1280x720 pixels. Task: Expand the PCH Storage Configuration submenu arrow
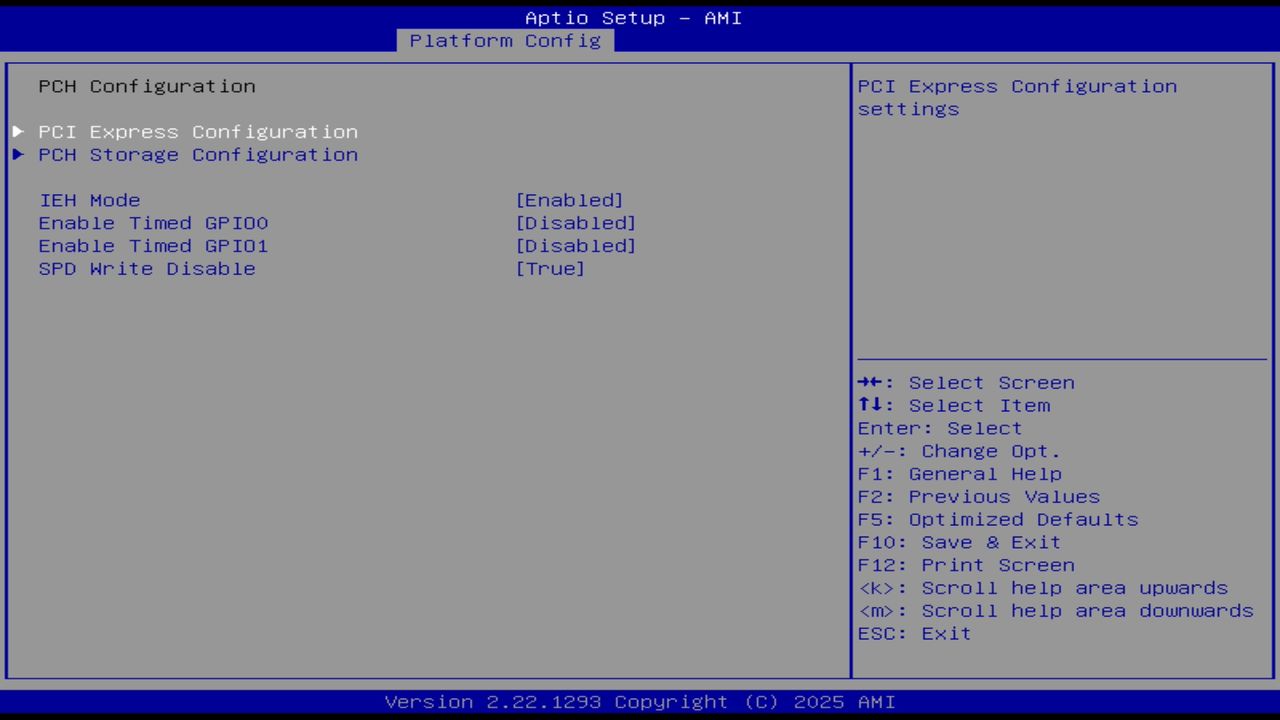pyautogui.click(x=17, y=154)
